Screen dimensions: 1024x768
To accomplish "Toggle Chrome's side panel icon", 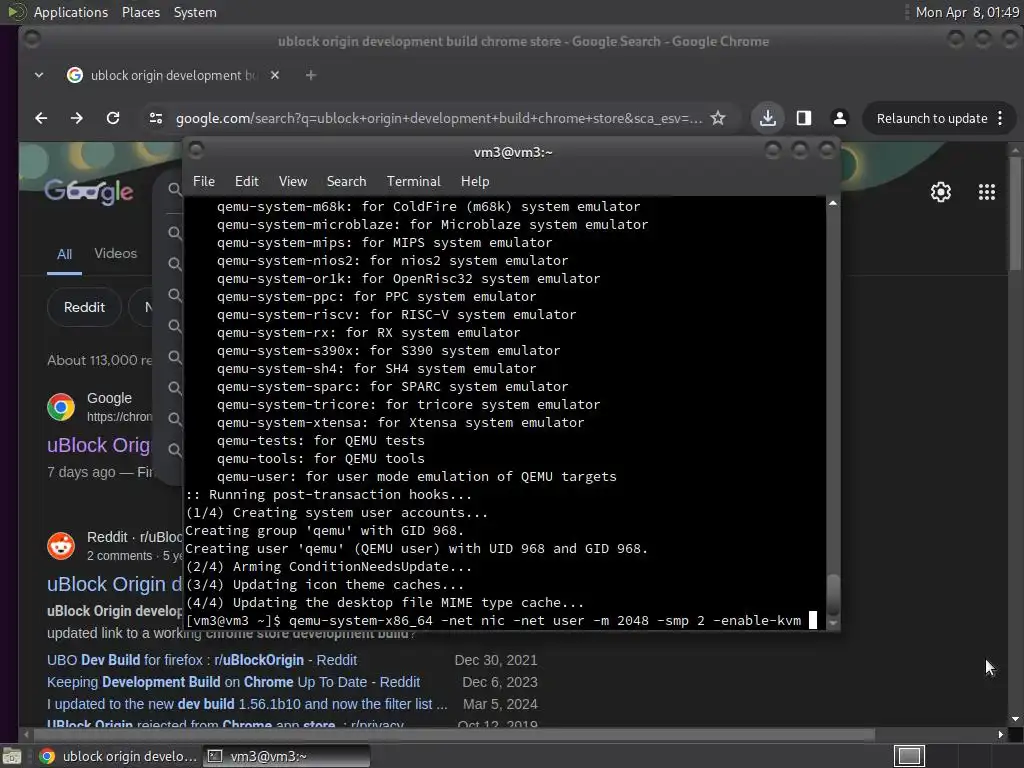I will coord(804,118).
